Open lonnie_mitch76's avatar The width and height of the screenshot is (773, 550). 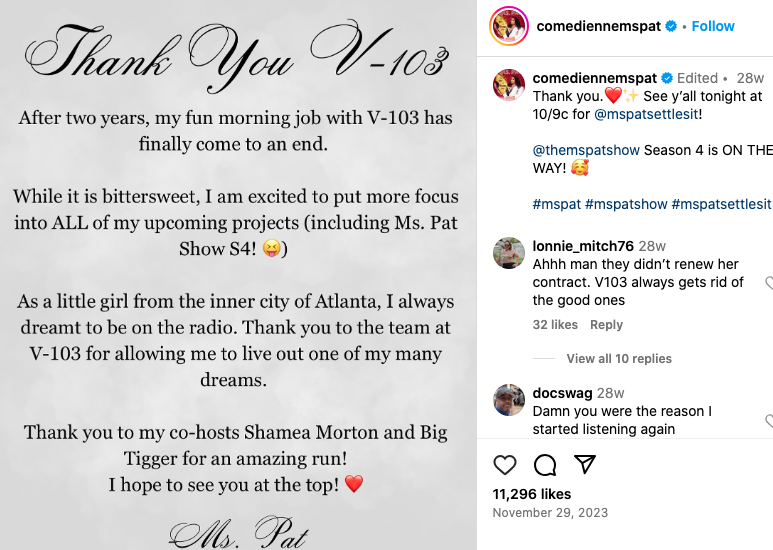[x=509, y=253]
